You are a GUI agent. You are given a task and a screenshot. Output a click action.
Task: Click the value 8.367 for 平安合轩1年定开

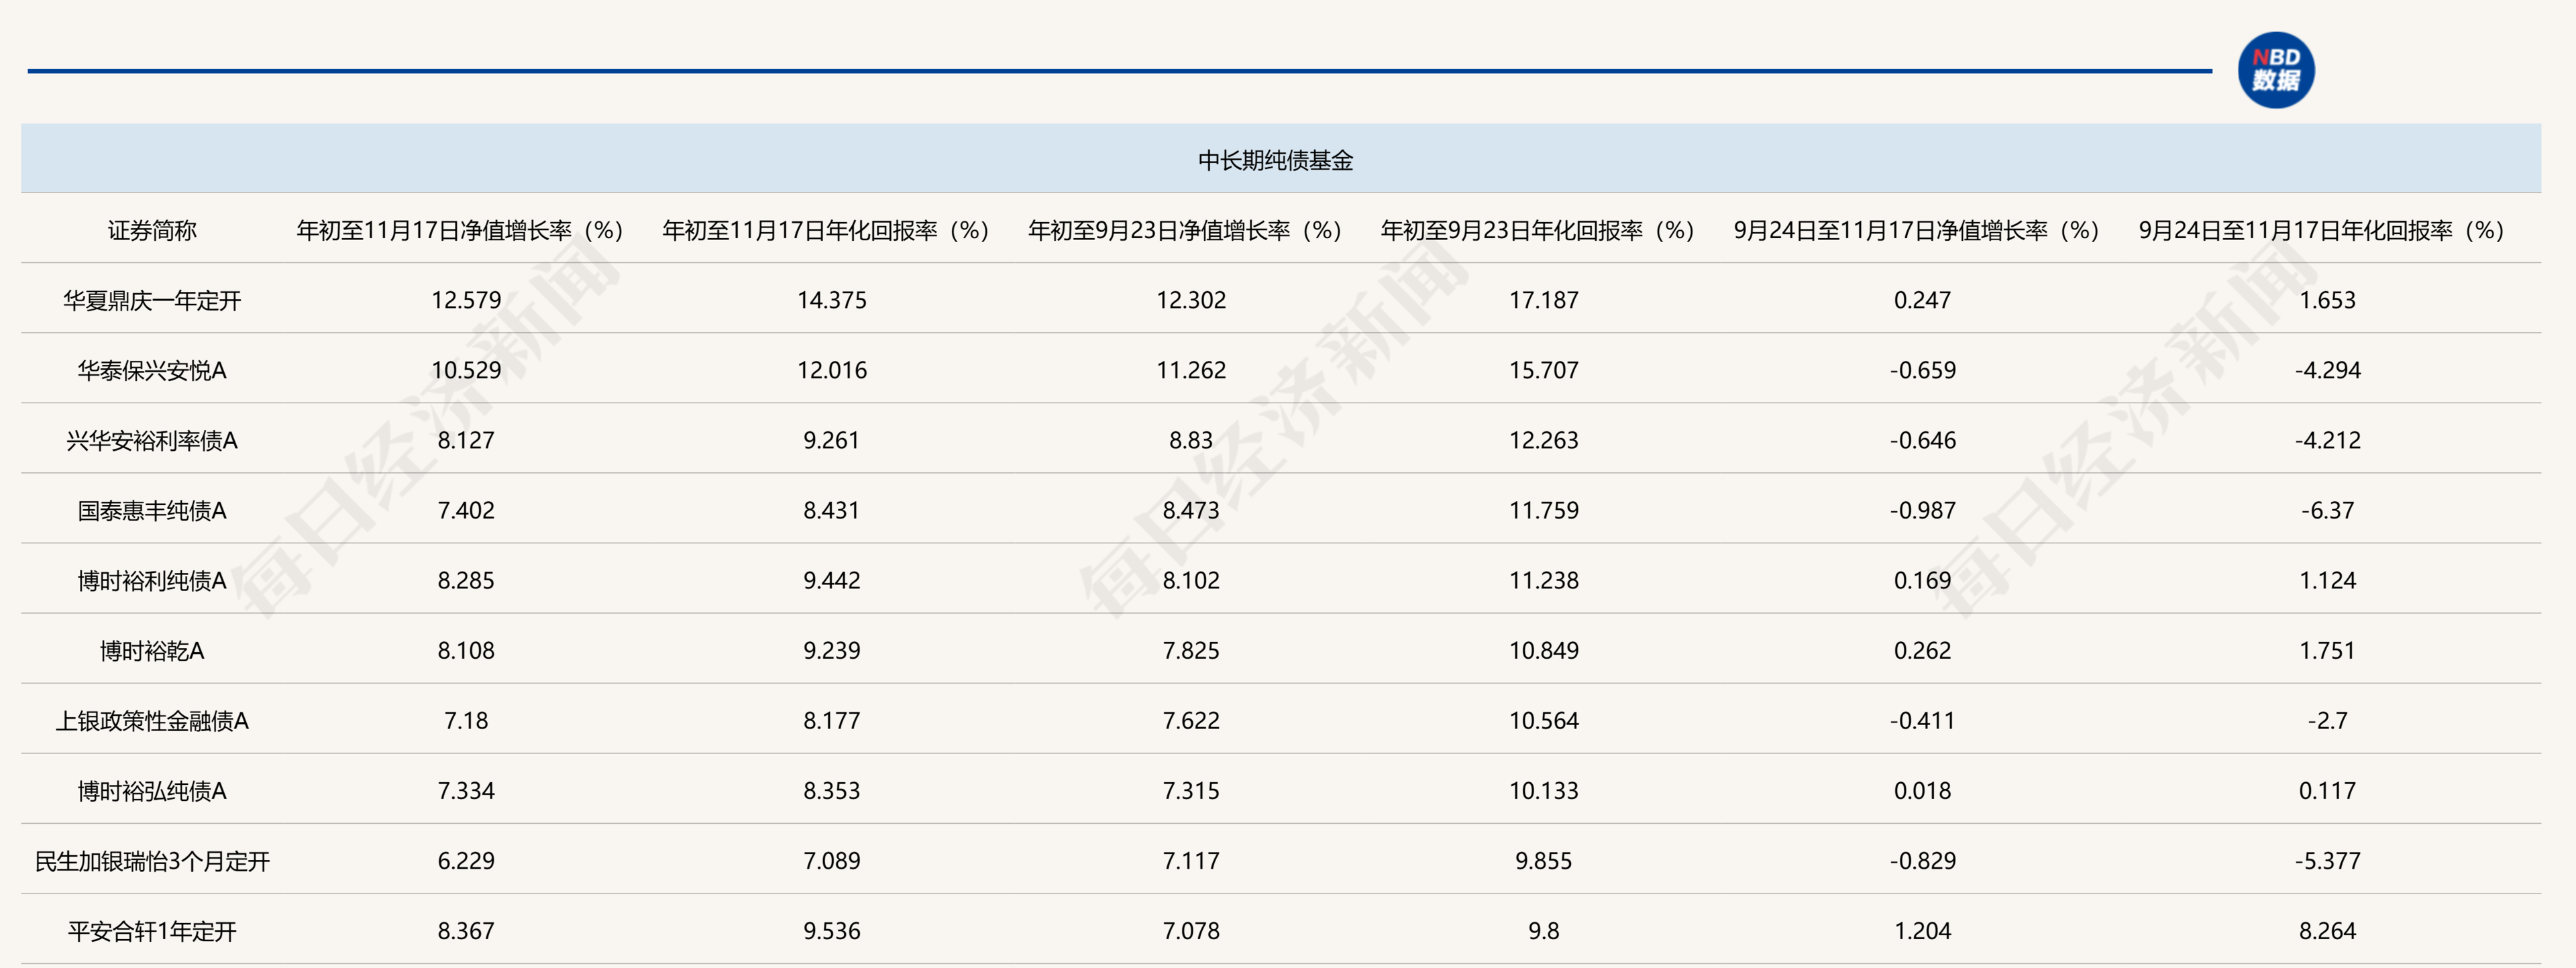coord(466,930)
